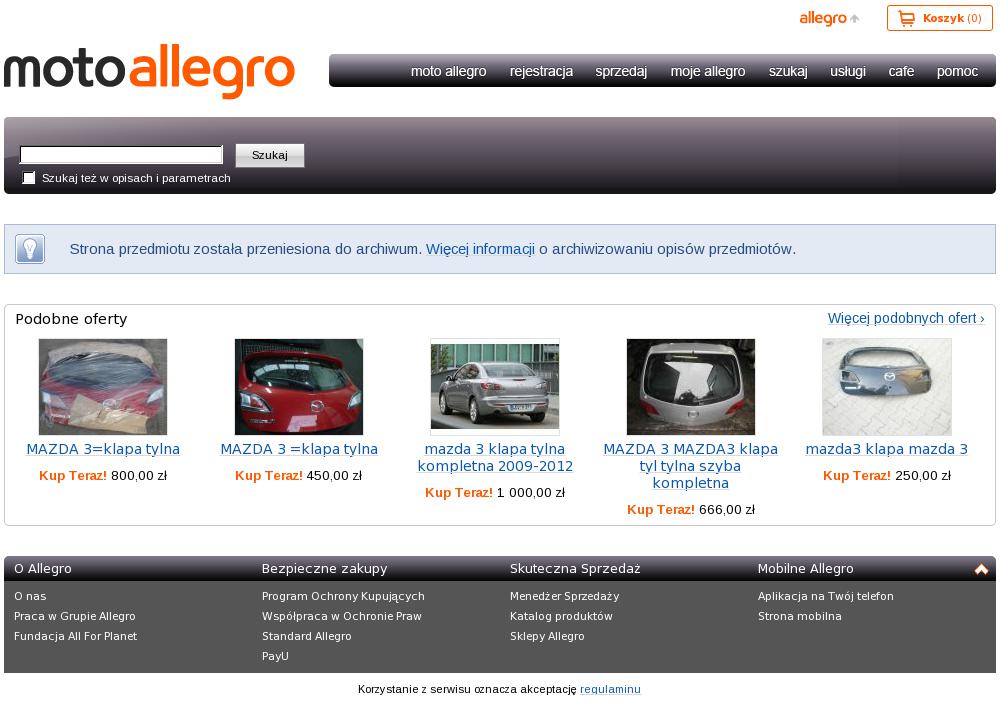Open Program Ochrony Kupujących link

(x=343, y=596)
